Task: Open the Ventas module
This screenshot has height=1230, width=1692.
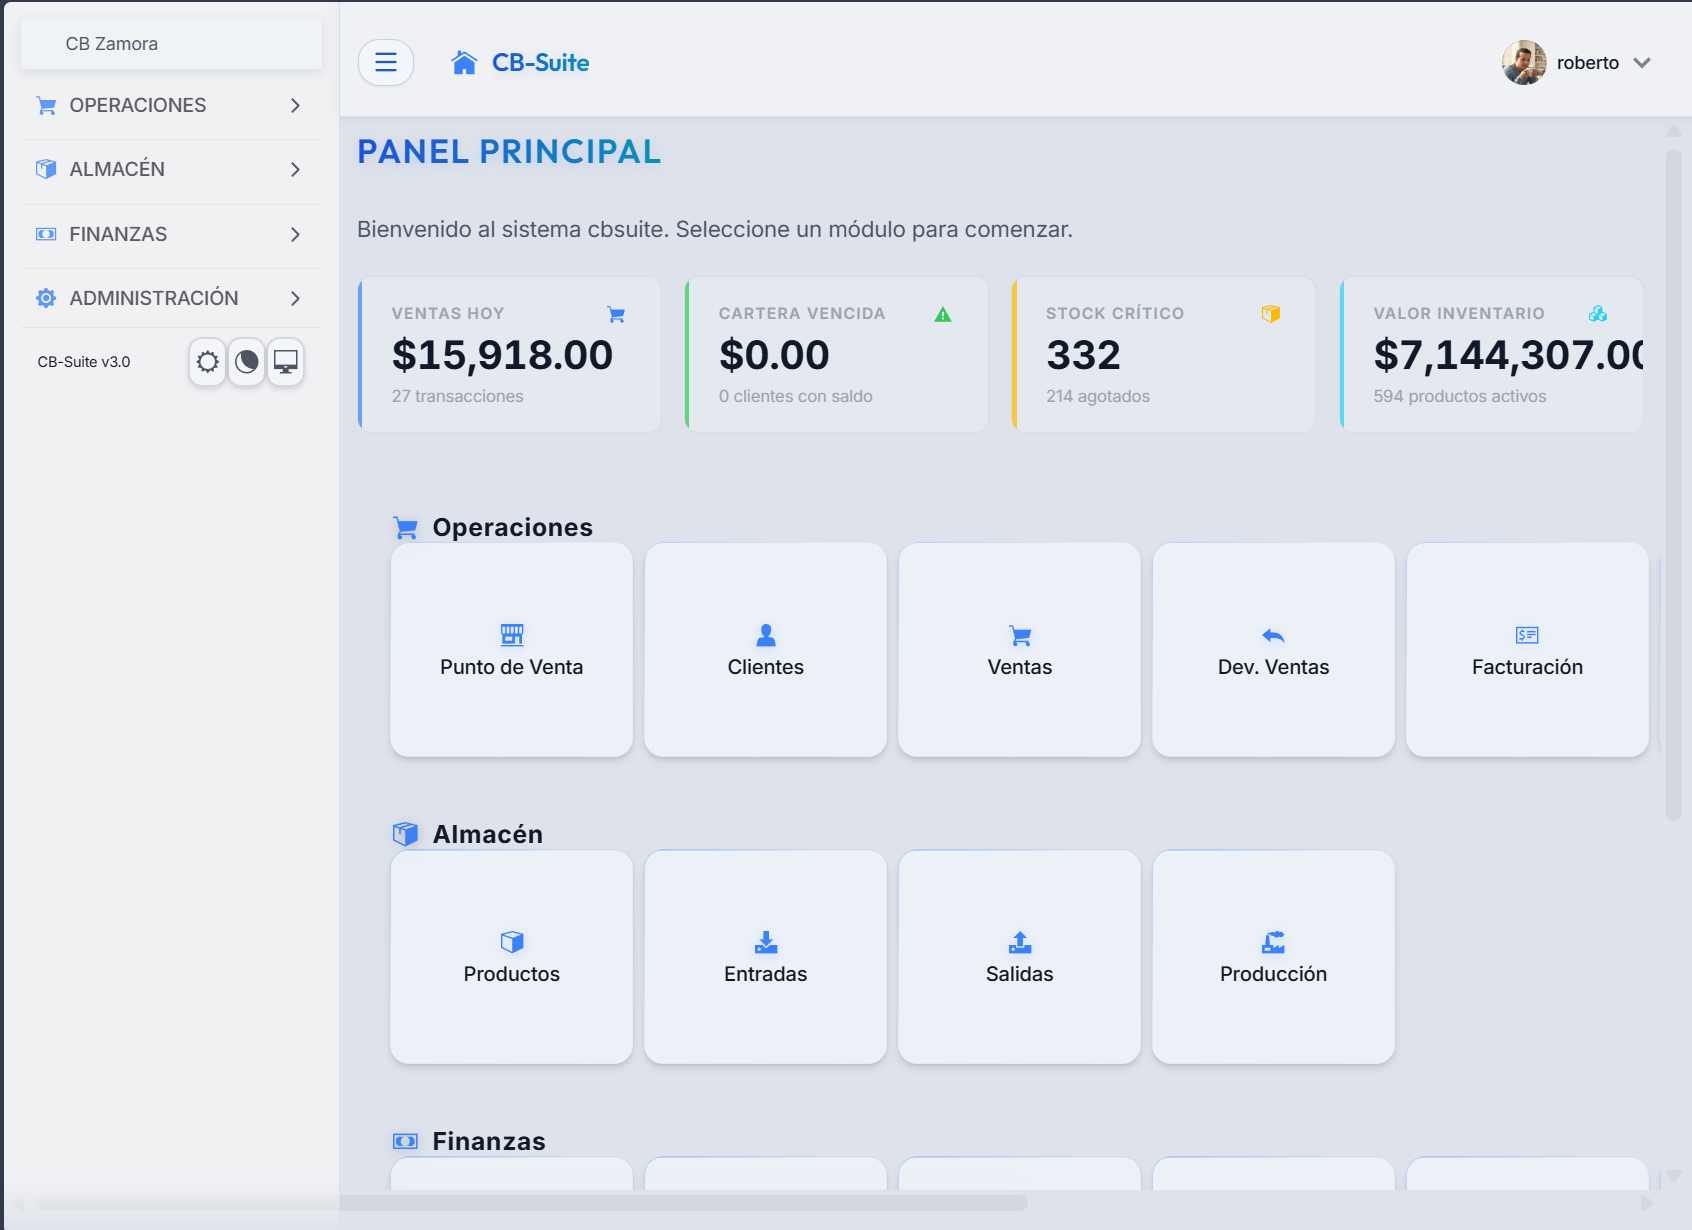Action: coord(1020,650)
